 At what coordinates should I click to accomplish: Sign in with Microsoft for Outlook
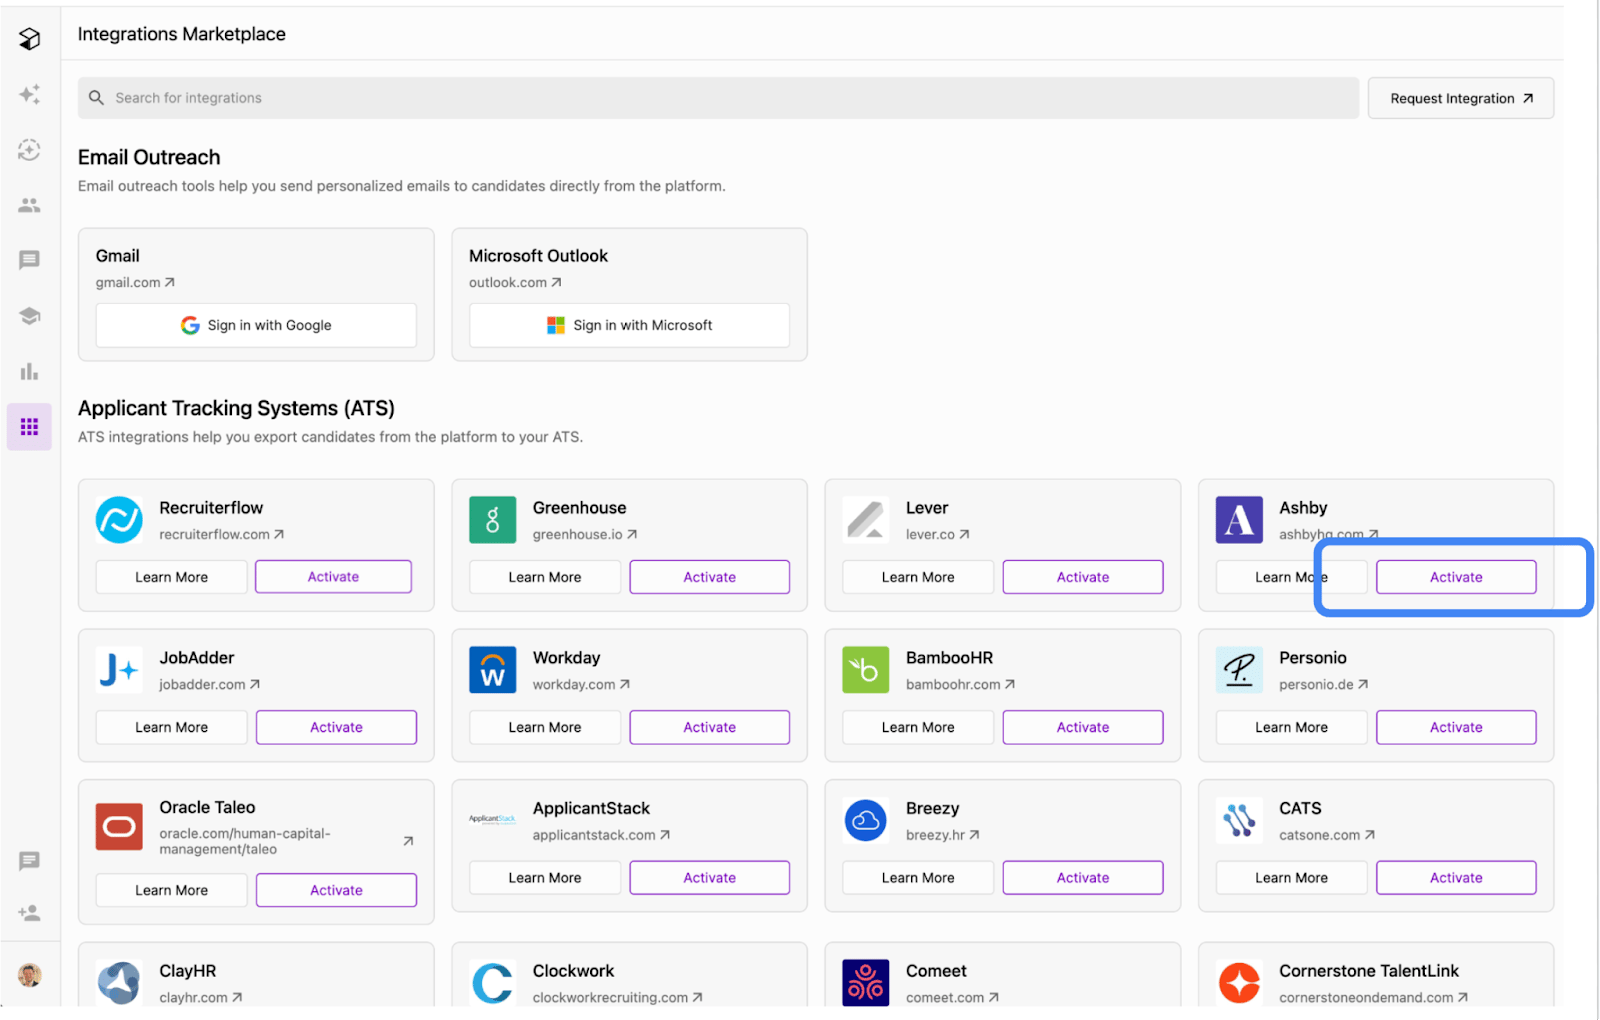pyautogui.click(x=629, y=325)
